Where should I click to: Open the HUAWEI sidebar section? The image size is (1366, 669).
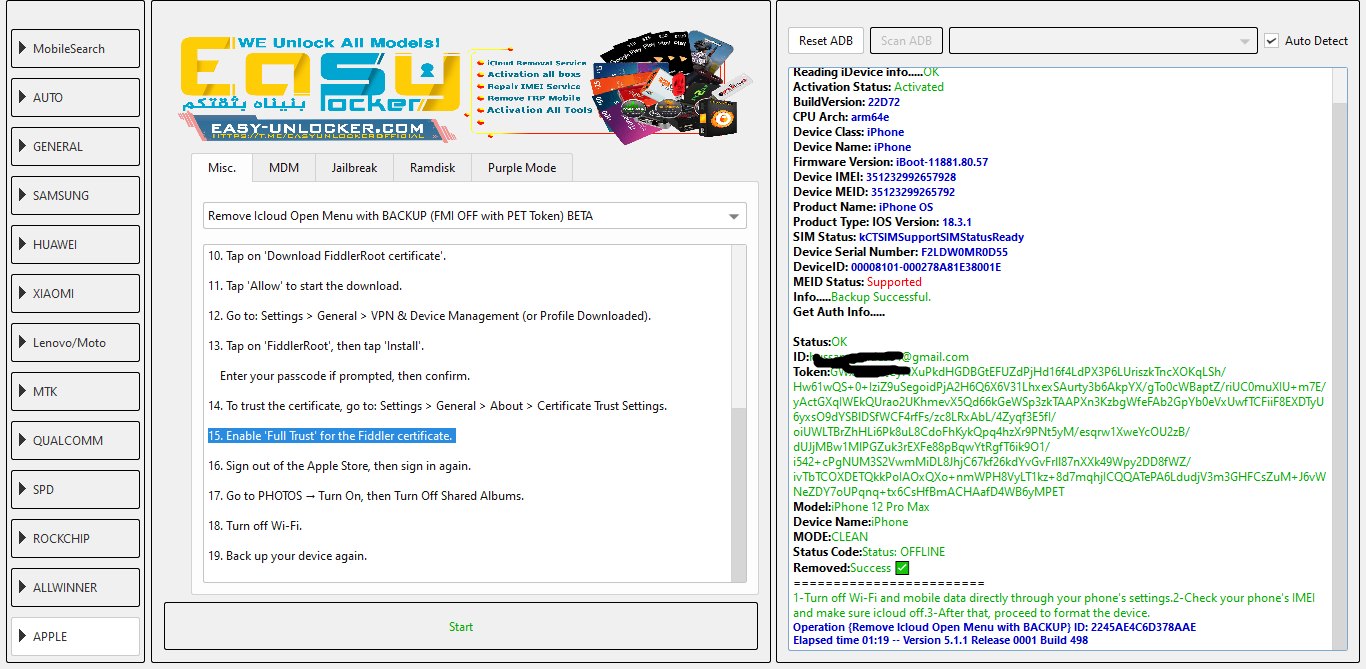75,244
